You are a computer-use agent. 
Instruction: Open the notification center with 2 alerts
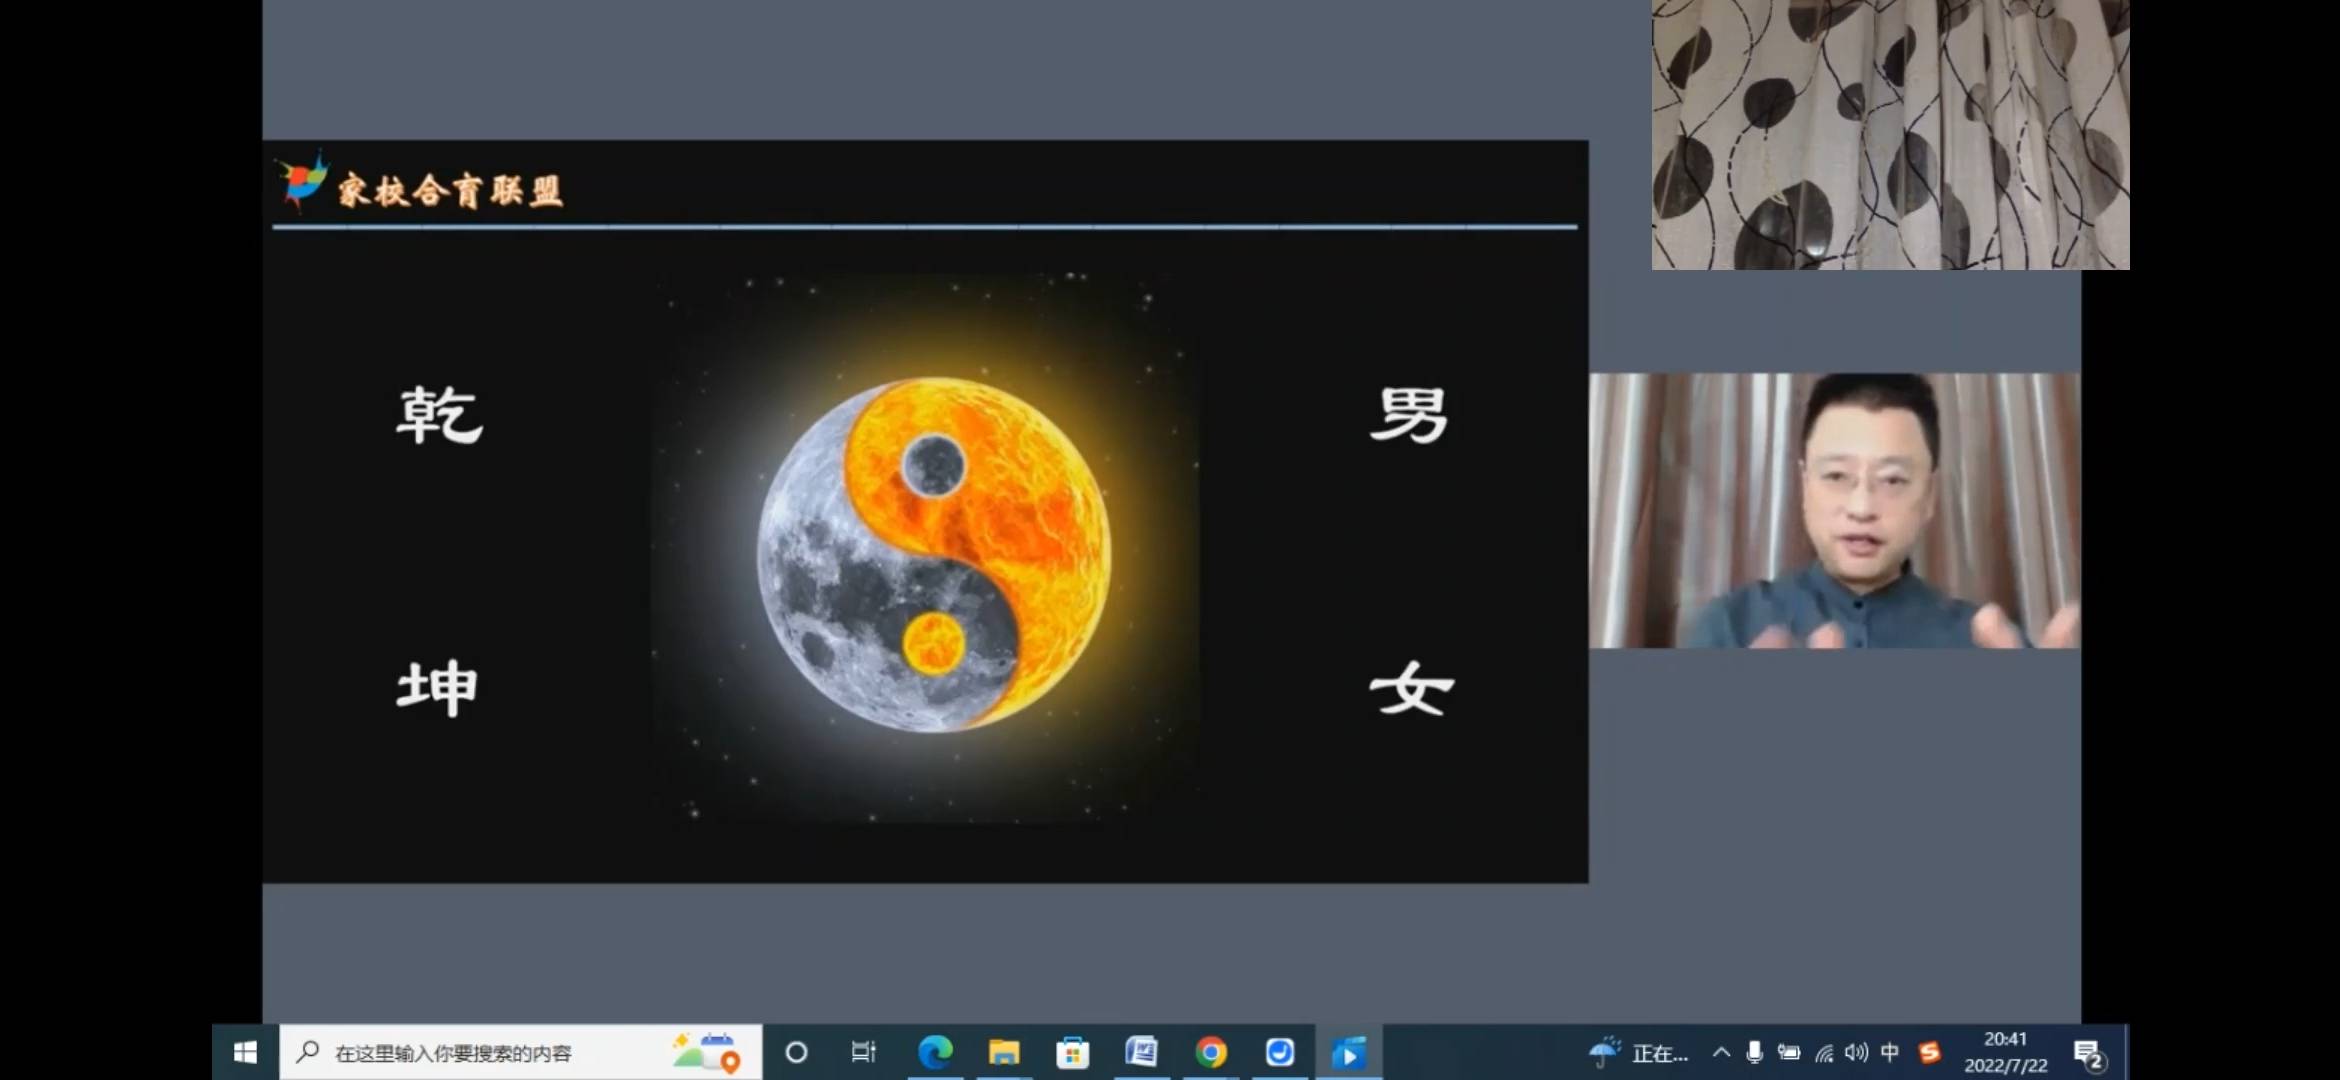pyautogui.click(x=2088, y=1053)
